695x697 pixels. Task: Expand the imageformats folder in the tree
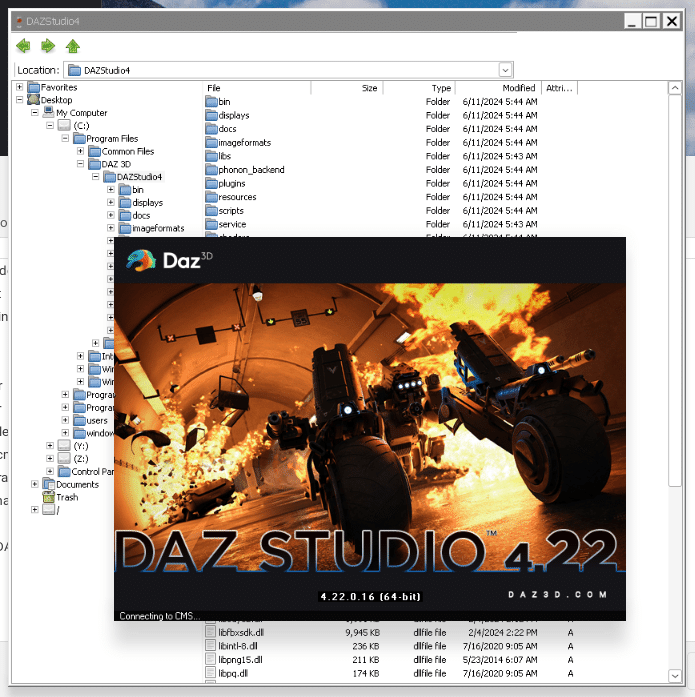coord(111,228)
